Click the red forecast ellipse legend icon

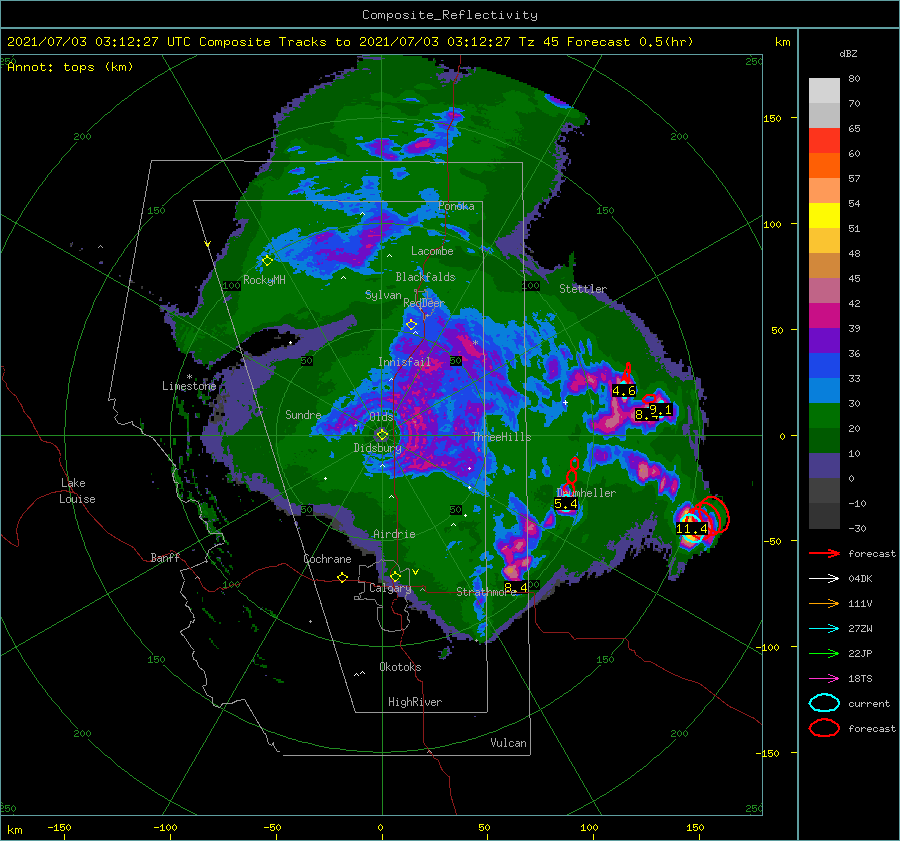point(824,728)
